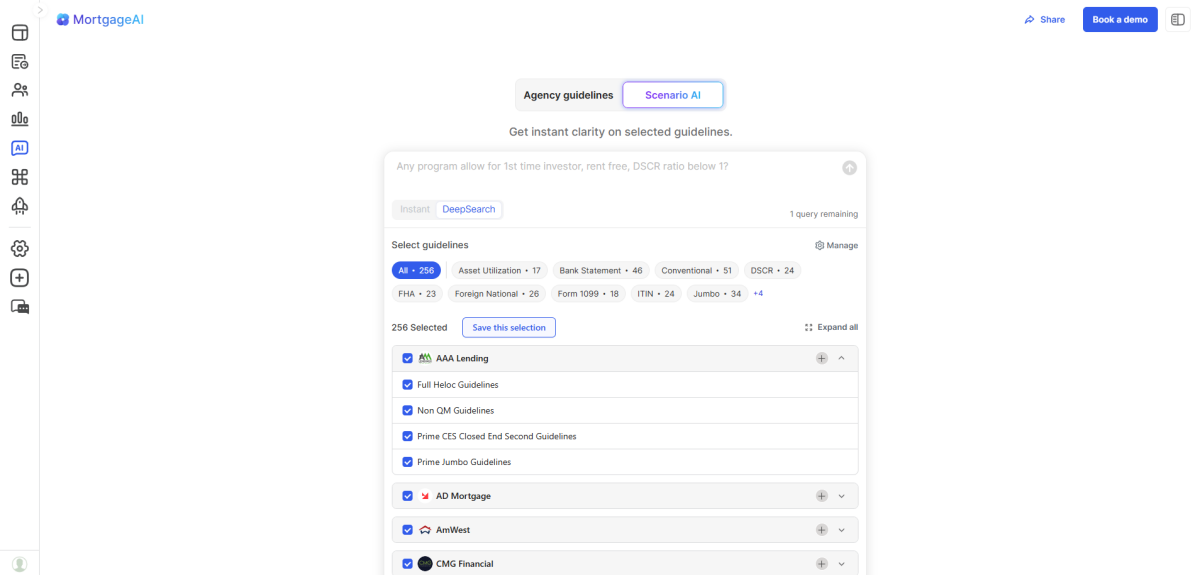Open the user avatar at sidebar bottom
The width and height of the screenshot is (1200, 575).
click(19, 564)
